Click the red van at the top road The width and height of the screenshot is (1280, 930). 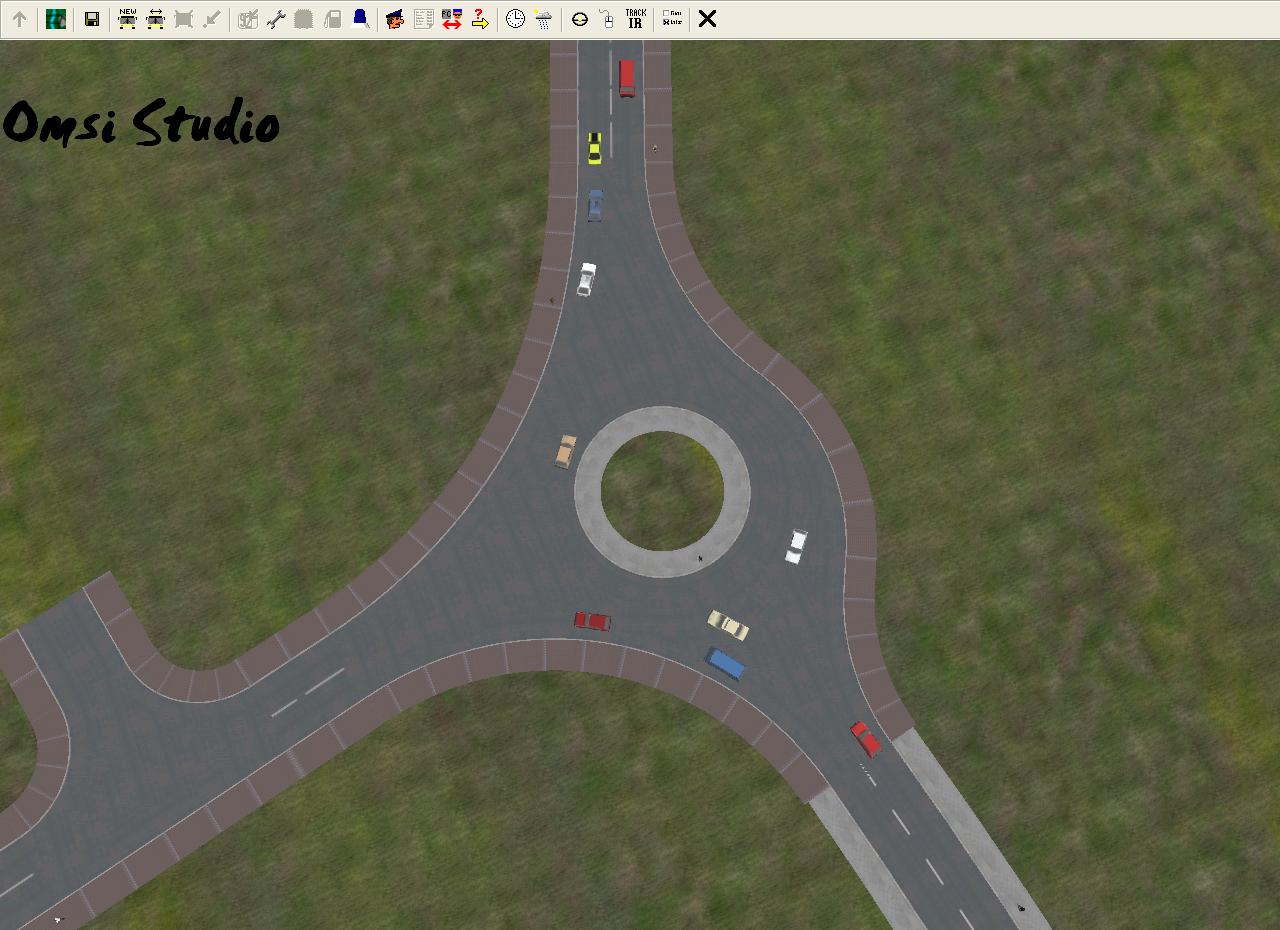click(x=627, y=78)
